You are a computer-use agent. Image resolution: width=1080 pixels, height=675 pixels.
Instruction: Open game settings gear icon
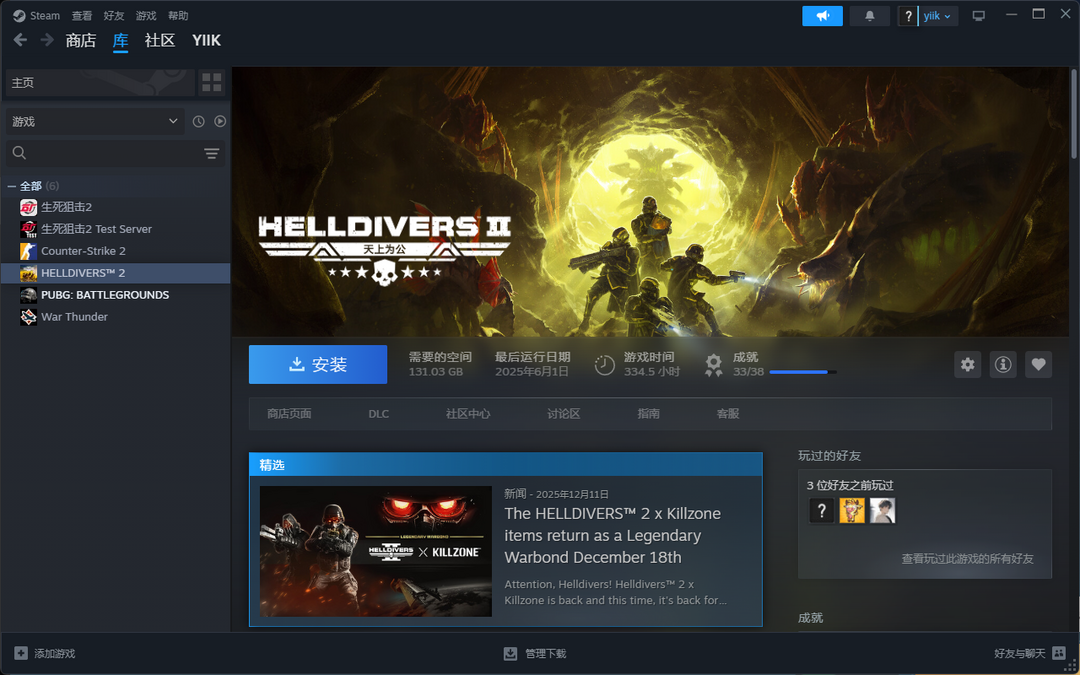point(967,365)
